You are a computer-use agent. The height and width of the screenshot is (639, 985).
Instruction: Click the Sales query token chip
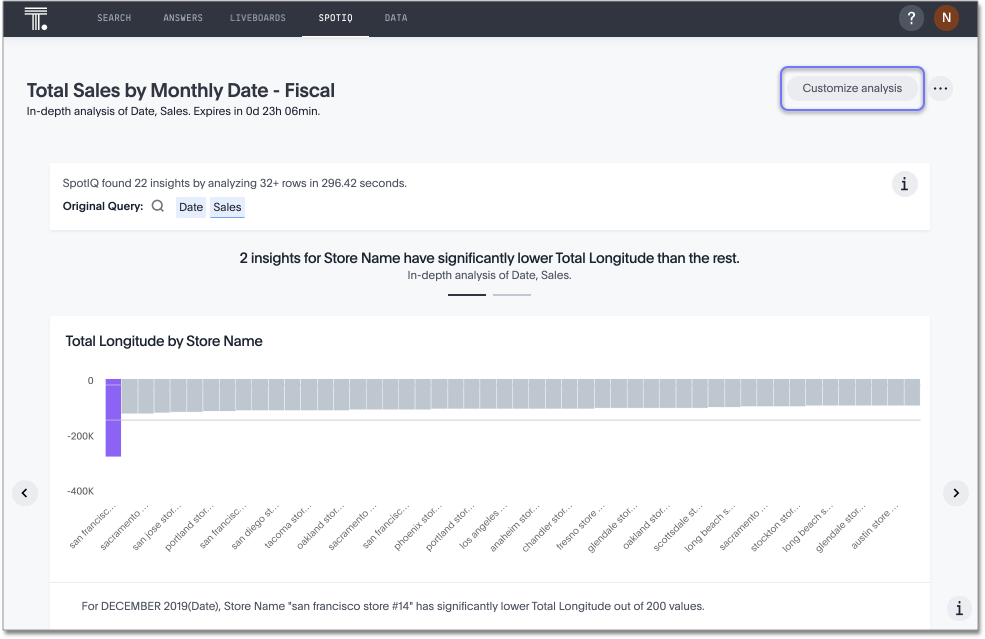tap(226, 207)
